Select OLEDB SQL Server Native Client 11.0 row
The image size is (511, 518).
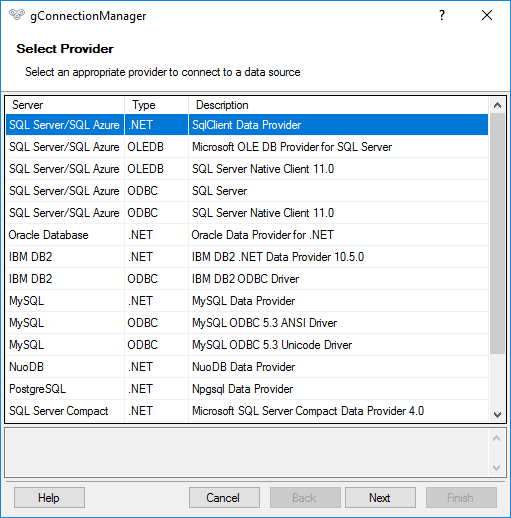(247, 169)
